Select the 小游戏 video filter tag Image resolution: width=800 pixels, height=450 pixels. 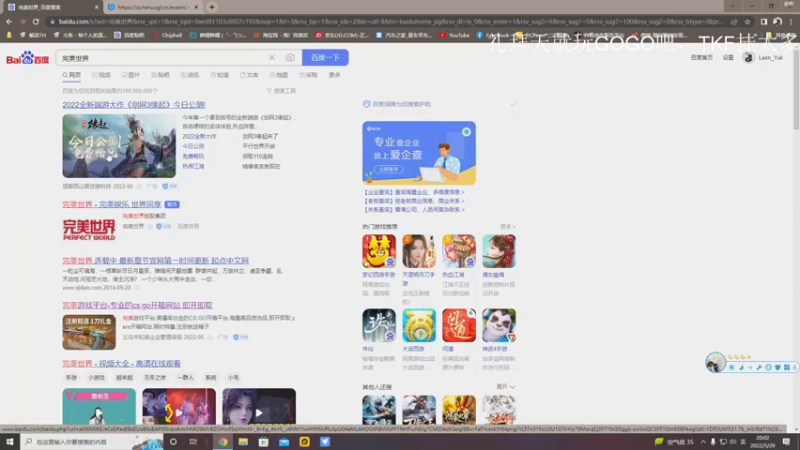96,378
